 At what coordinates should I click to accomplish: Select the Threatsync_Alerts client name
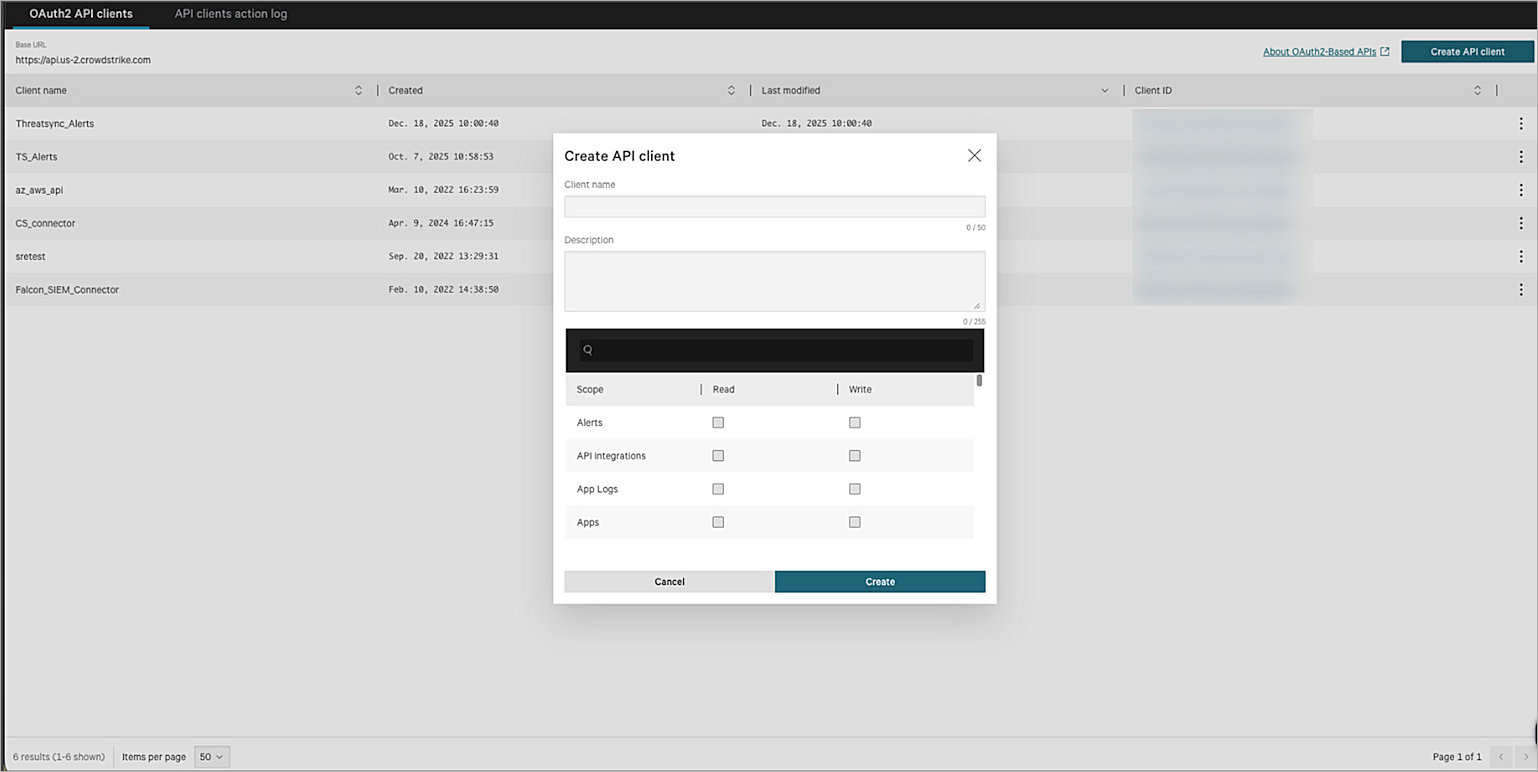point(55,124)
